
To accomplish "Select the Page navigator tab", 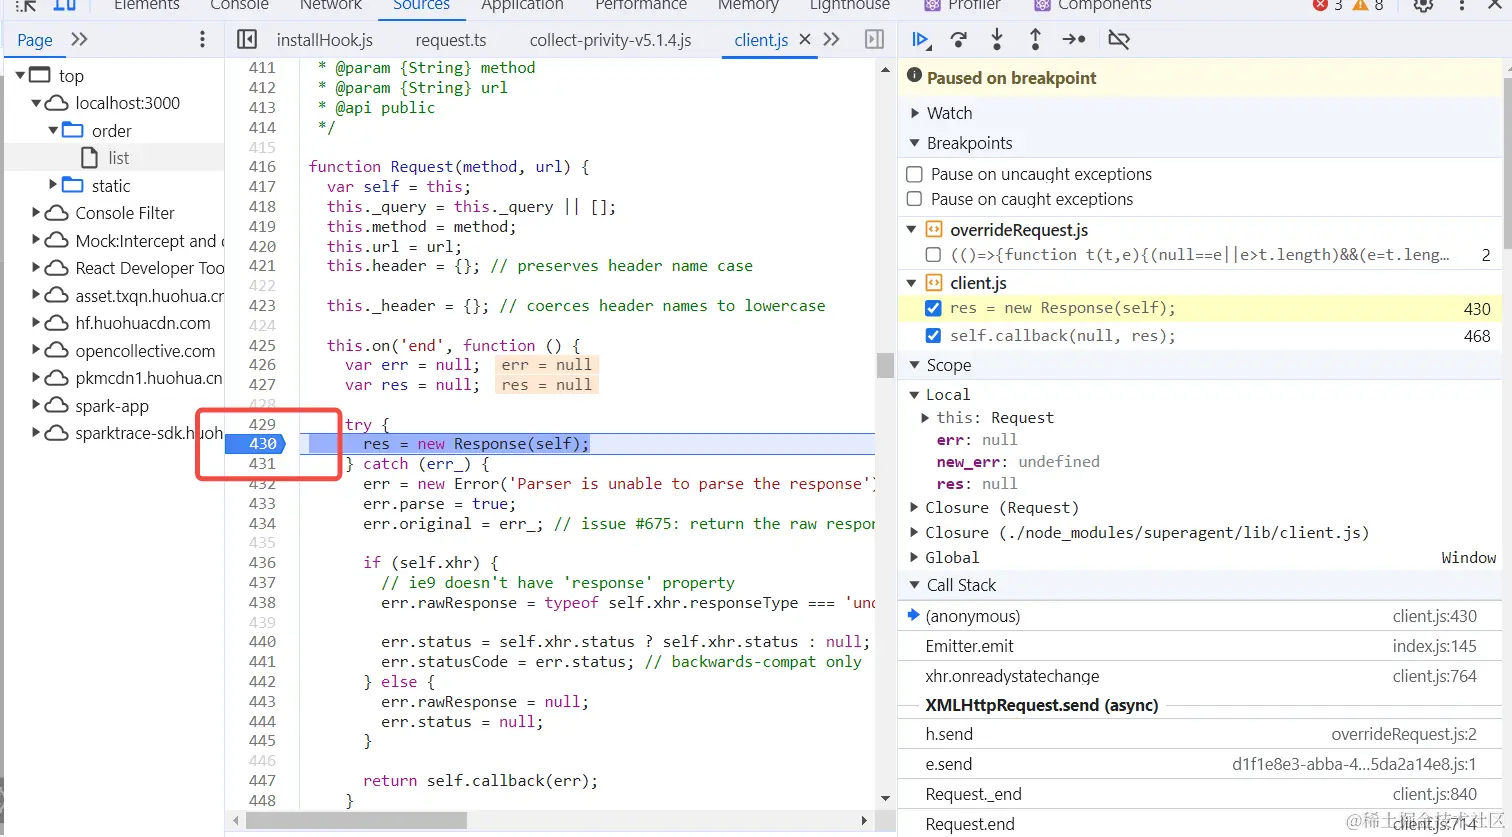I will 35,40.
